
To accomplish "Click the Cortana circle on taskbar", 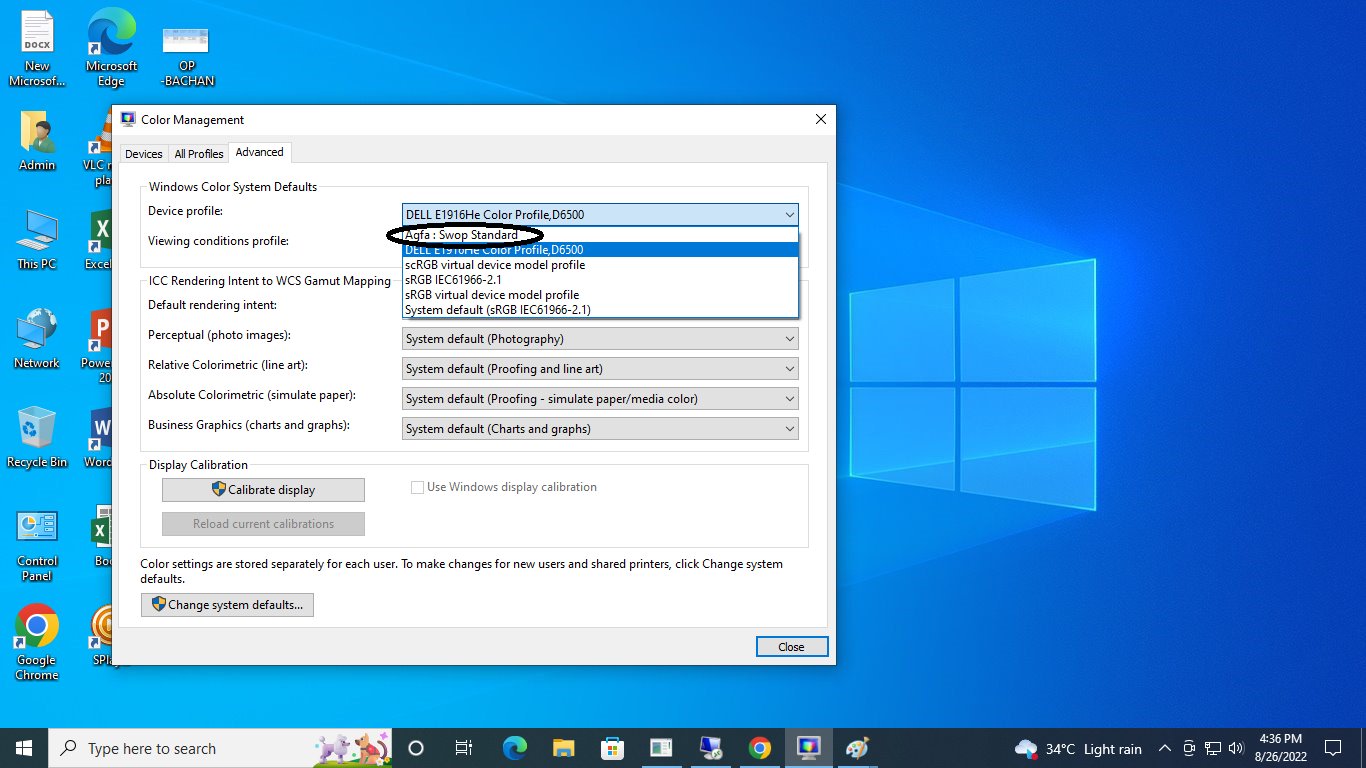I will (416, 748).
